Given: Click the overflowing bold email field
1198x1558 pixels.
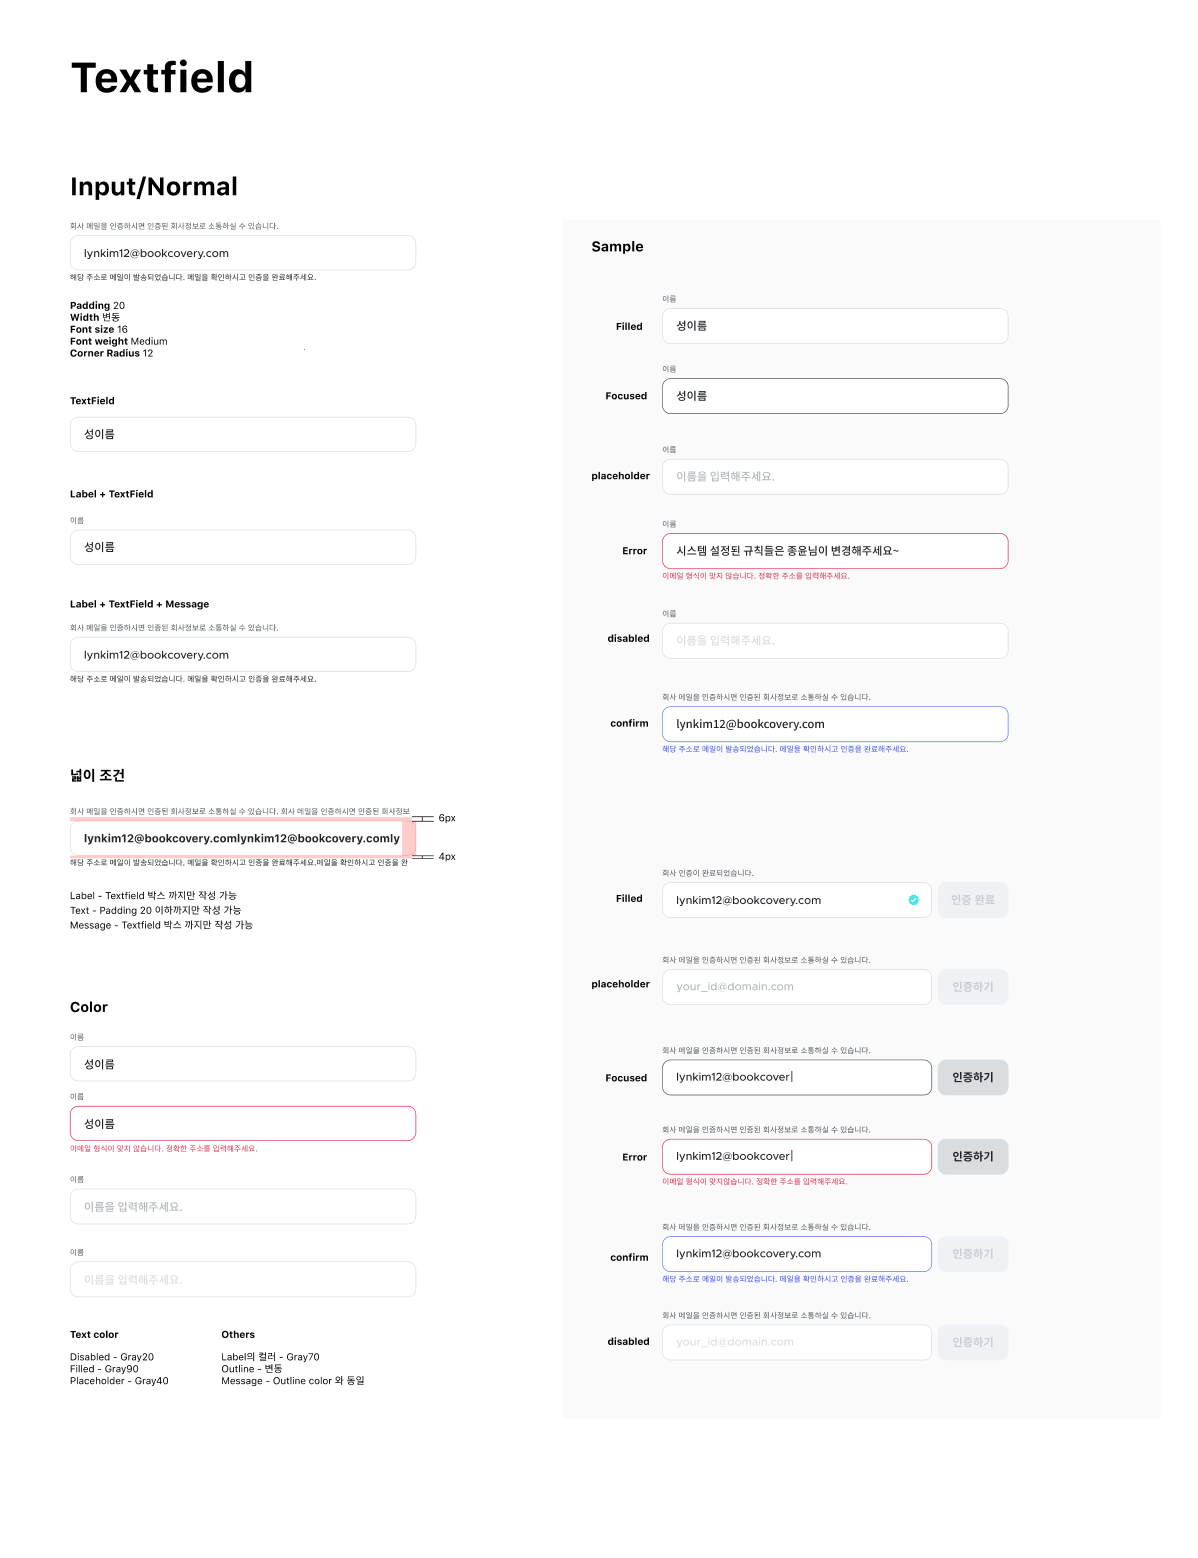Looking at the screenshot, I should pyautogui.click(x=242, y=838).
